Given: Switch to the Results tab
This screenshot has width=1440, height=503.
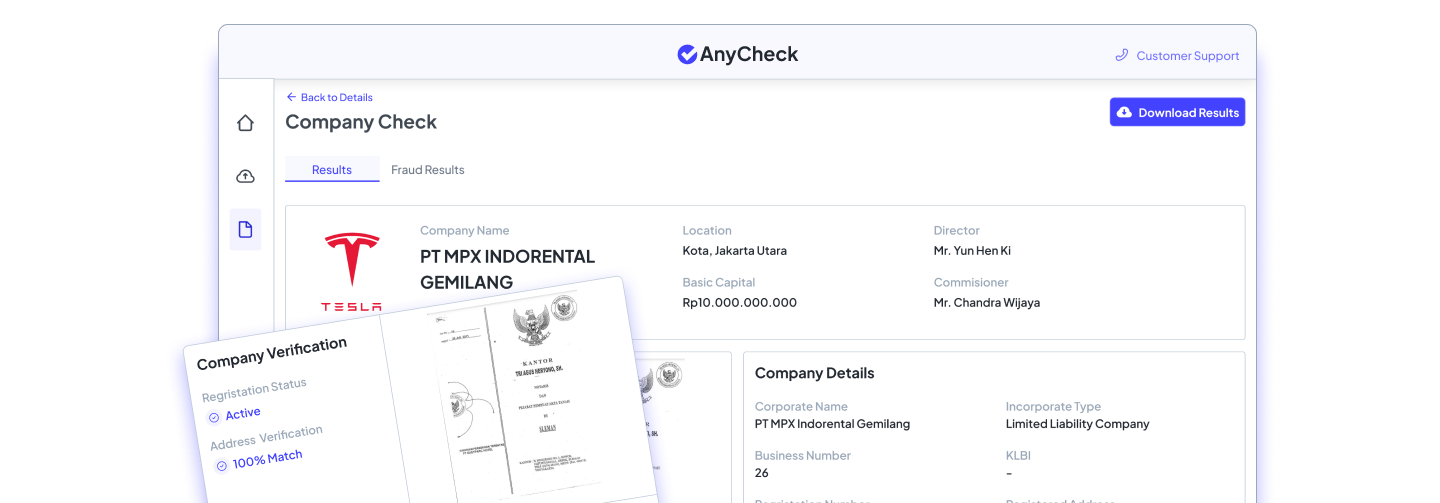Looking at the screenshot, I should point(332,170).
